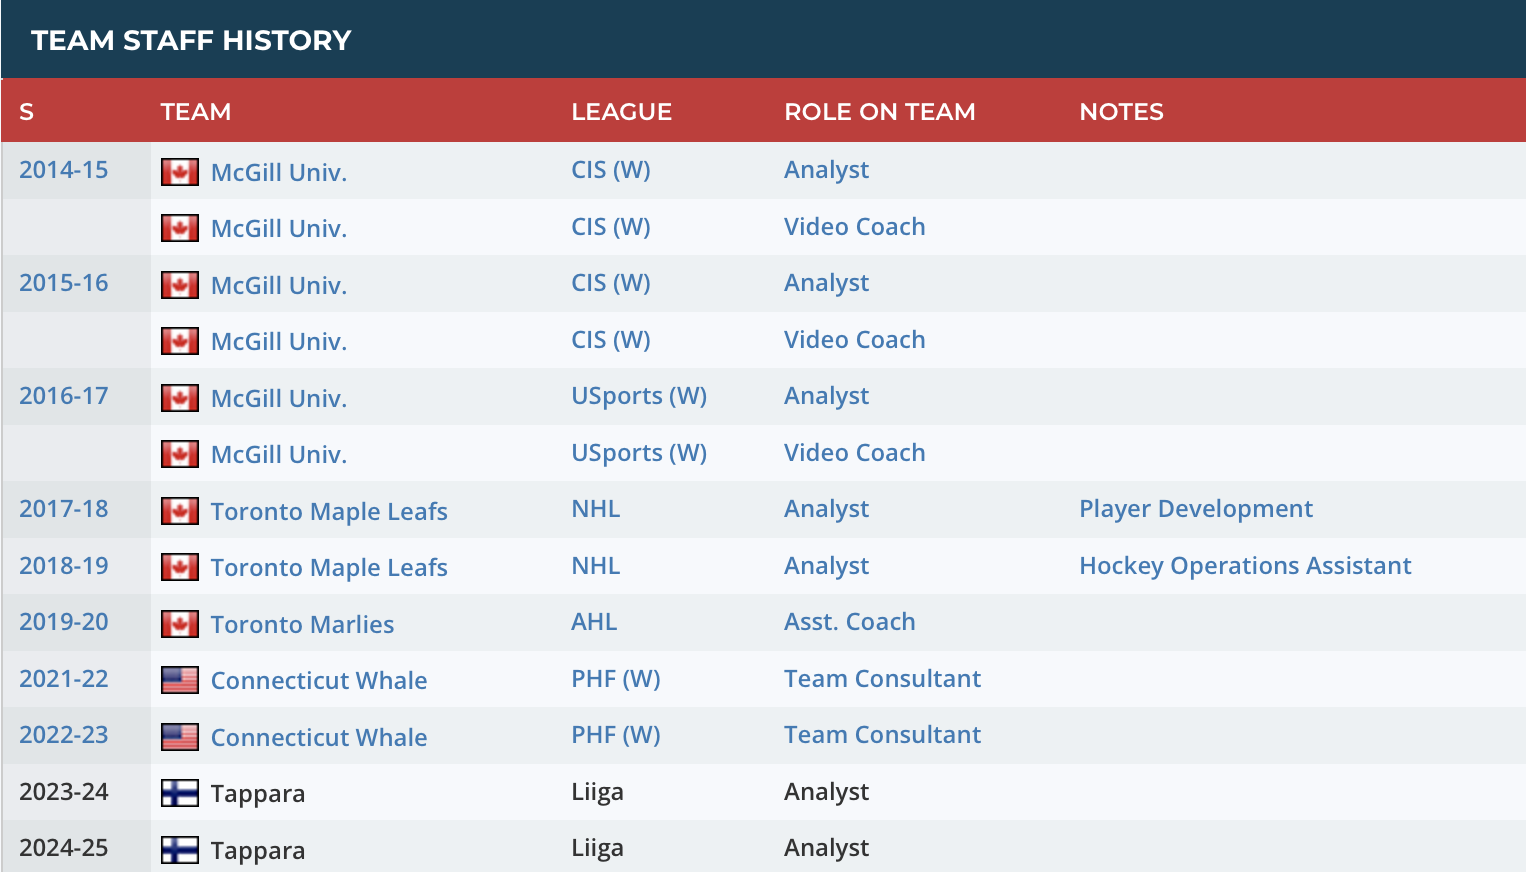The height and width of the screenshot is (872, 1526).
Task: Click the Asst. Coach role link
Action: pyautogui.click(x=849, y=621)
